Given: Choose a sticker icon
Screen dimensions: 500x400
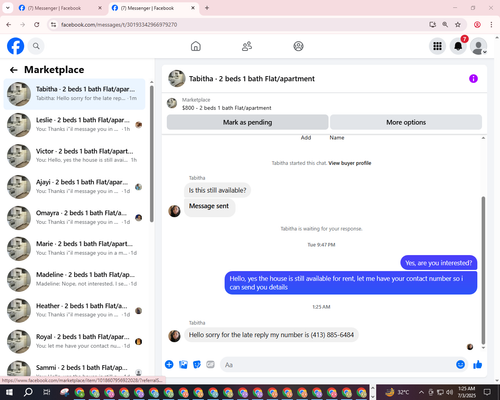Looking at the screenshot, I should (197, 364).
